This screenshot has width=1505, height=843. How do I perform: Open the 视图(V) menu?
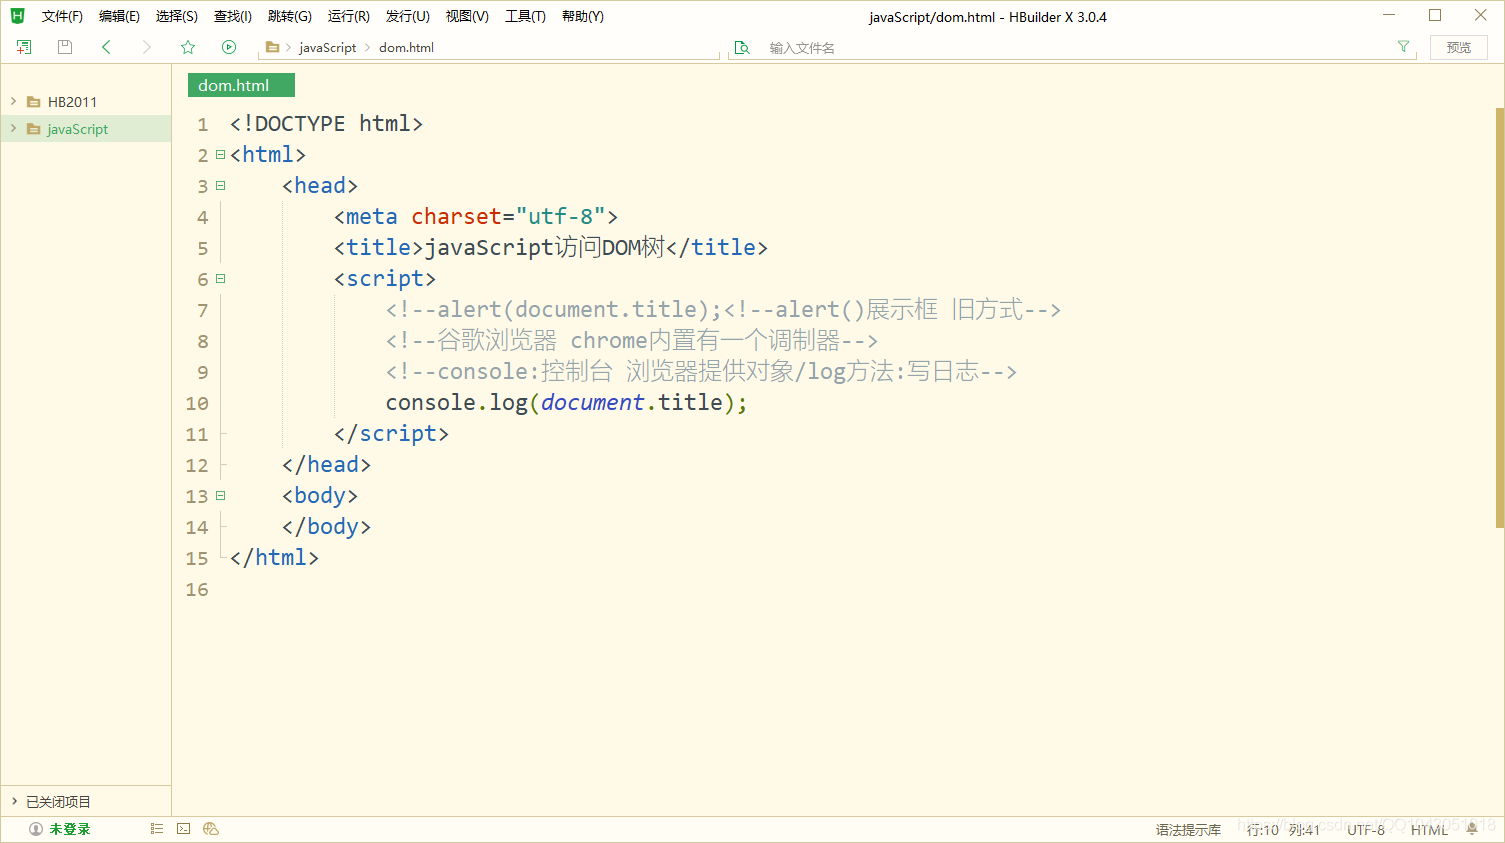pyautogui.click(x=467, y=16)
